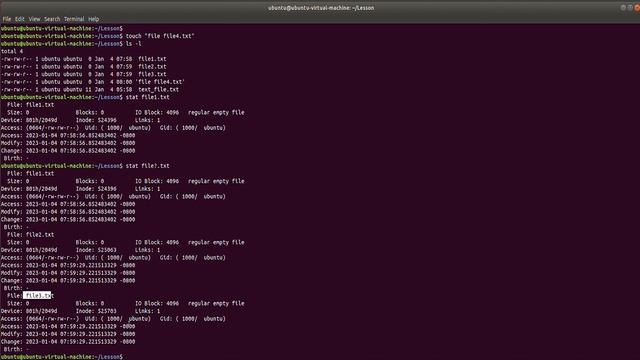Click the "stat file?.txt" command
640x360 pixels.
[x=147, y=166]
